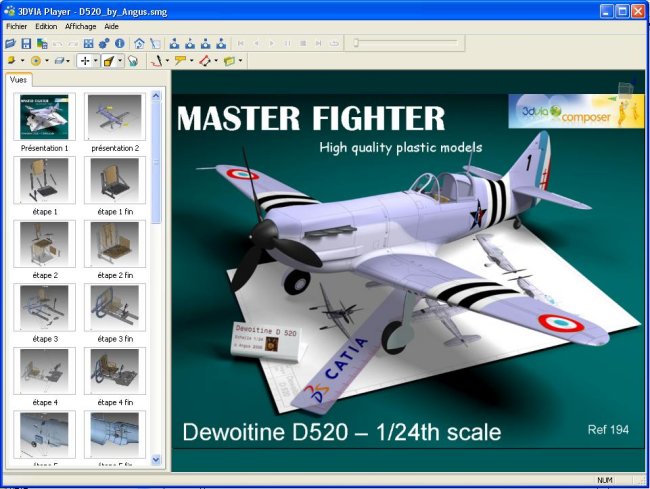The image size is (650, 489).
Task: Click the Open file folder icon
Action: [10, 44]
